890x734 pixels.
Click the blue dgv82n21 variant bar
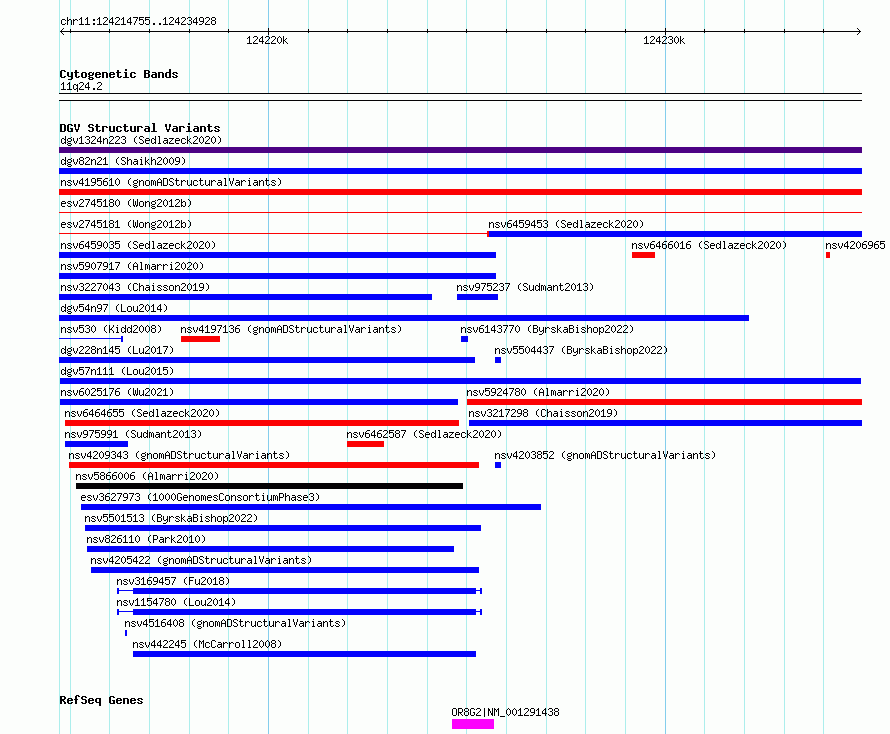pos(460,171)
